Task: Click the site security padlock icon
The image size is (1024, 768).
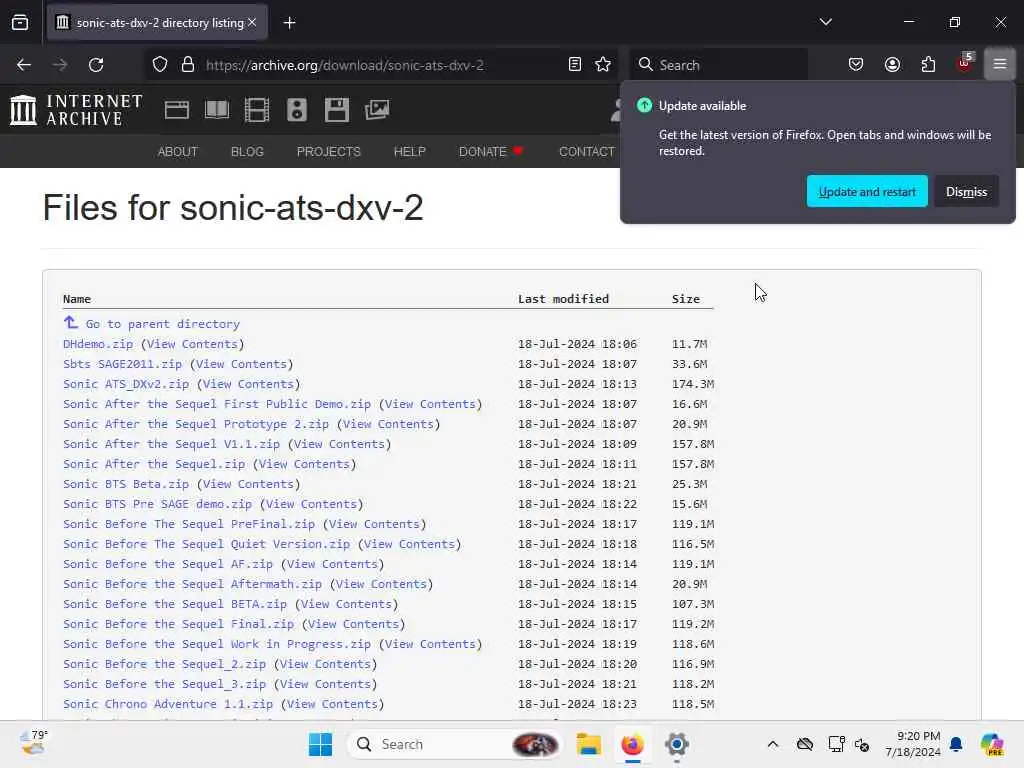Action: [x=188, y=65]
